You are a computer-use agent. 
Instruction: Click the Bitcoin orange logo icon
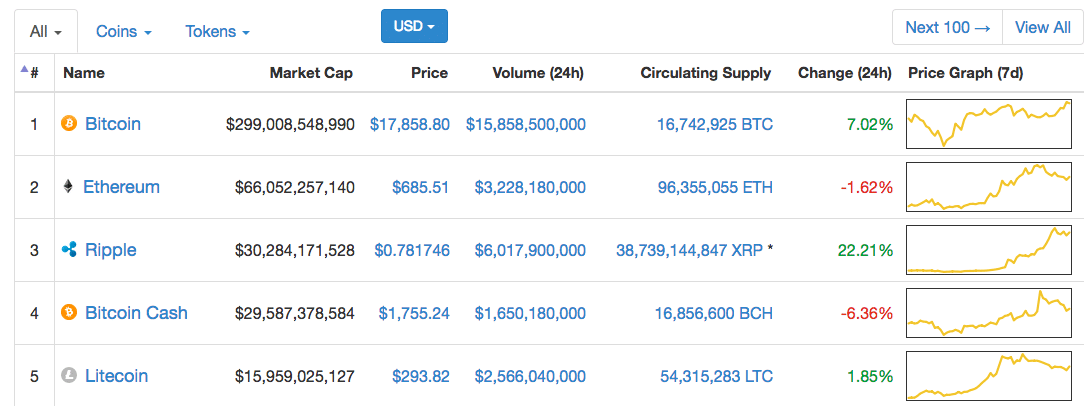click(69, 124)
